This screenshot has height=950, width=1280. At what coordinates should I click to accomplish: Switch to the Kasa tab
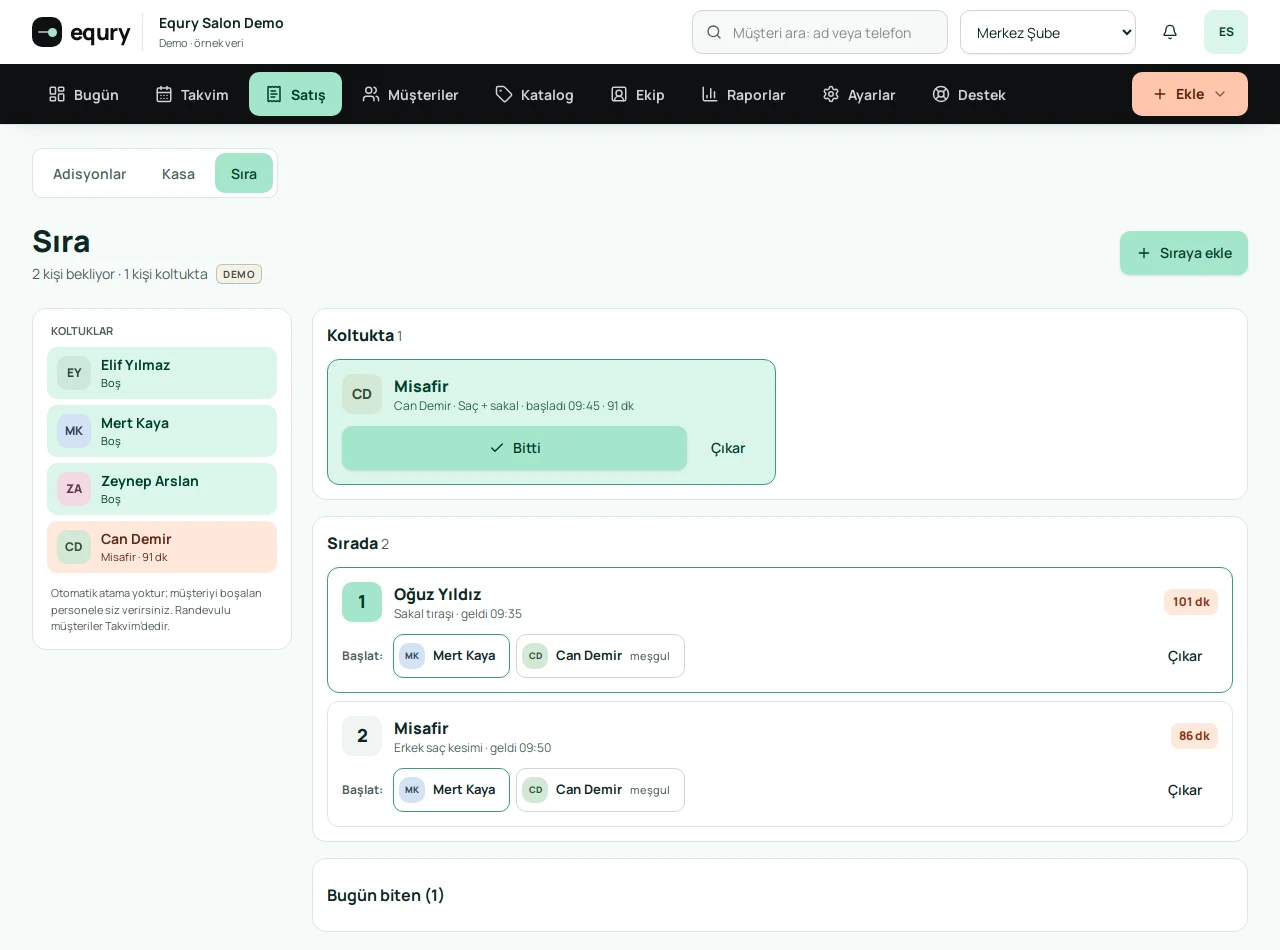(x=178, y=173)
